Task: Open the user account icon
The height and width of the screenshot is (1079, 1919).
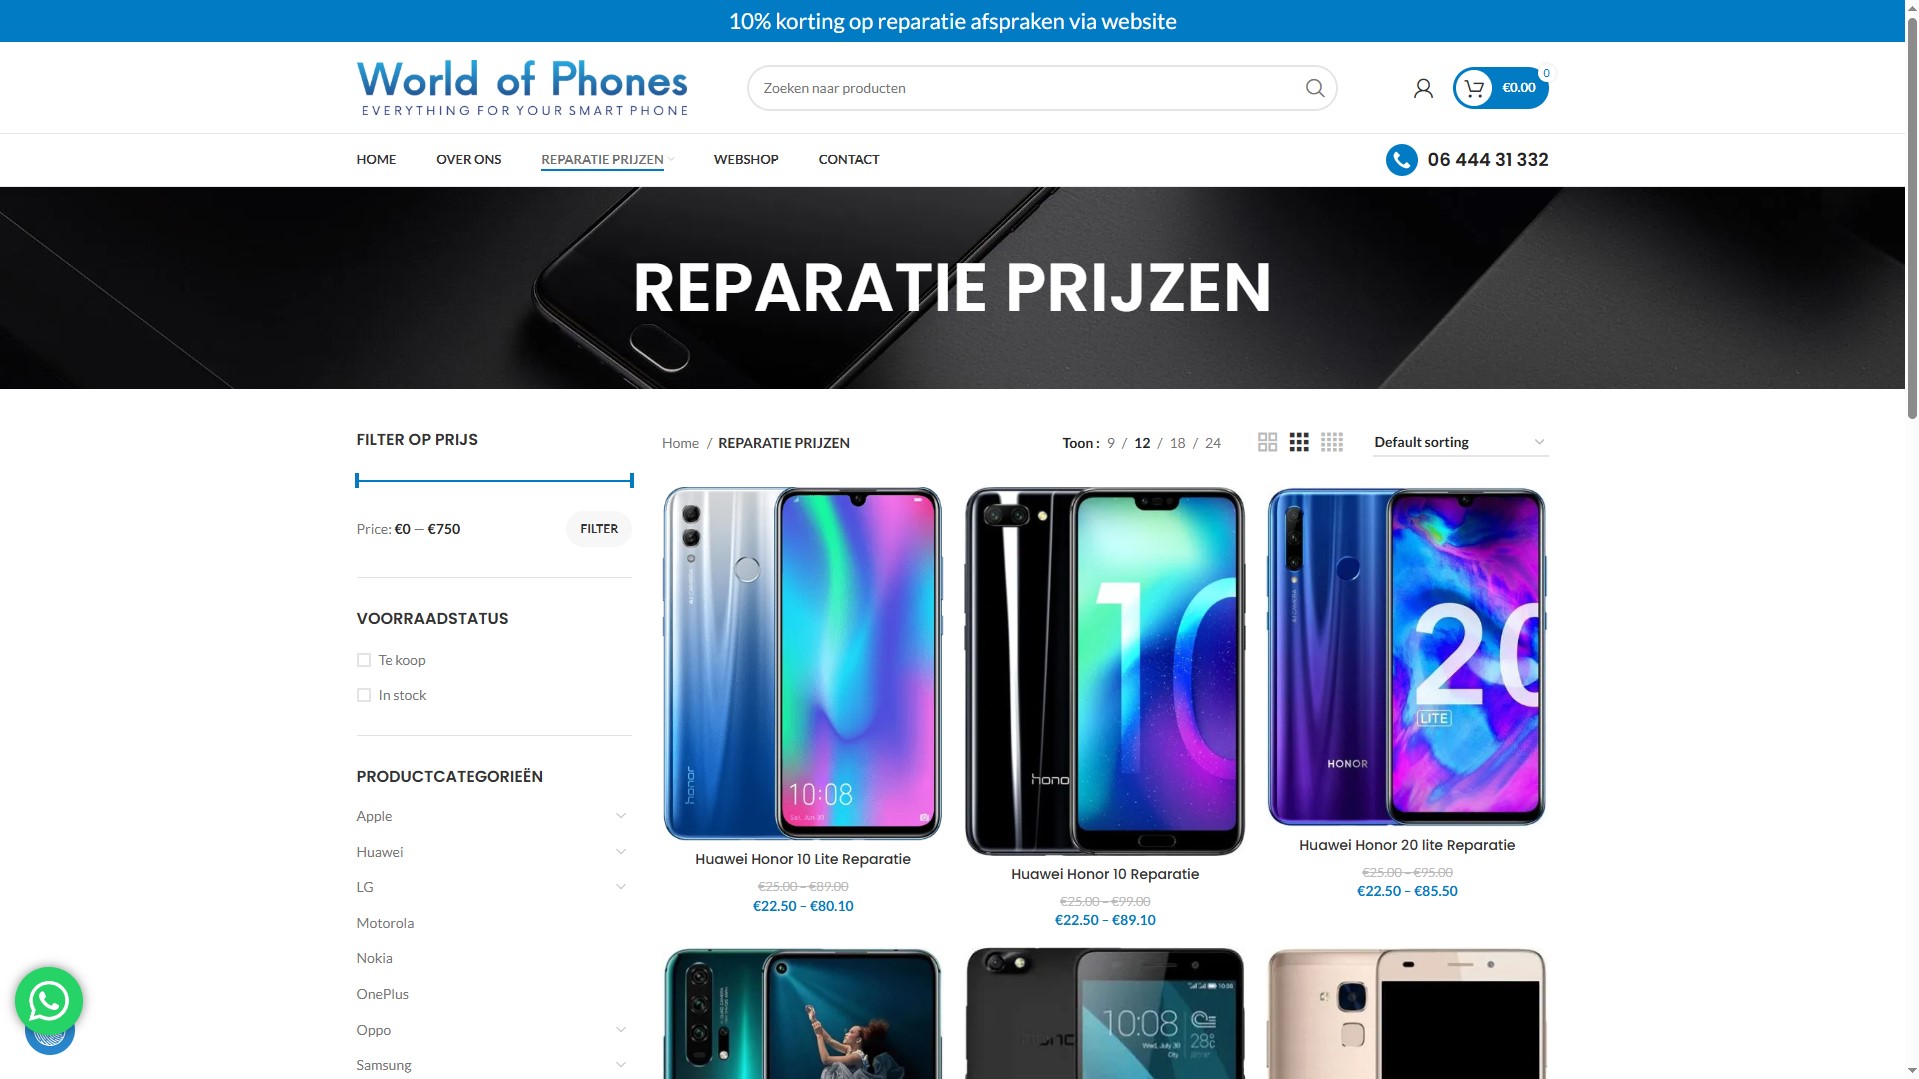Action: [x=1423, y=88]
